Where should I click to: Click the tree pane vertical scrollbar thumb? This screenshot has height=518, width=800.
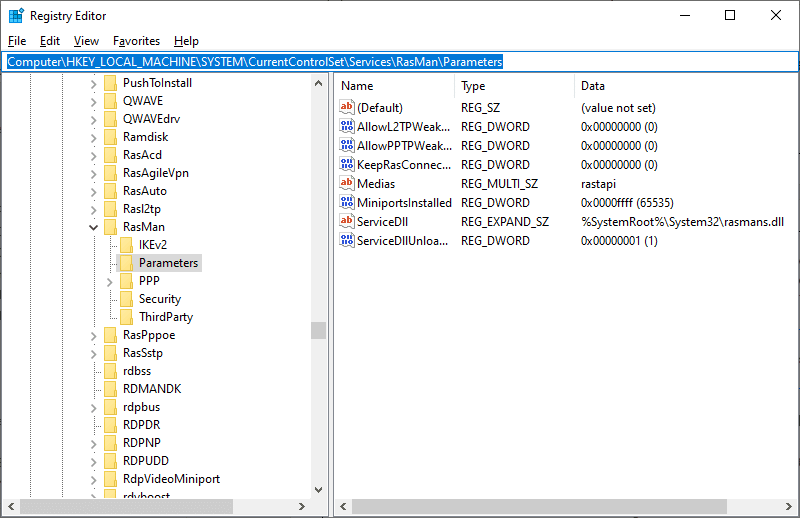(x=318, y=330)
